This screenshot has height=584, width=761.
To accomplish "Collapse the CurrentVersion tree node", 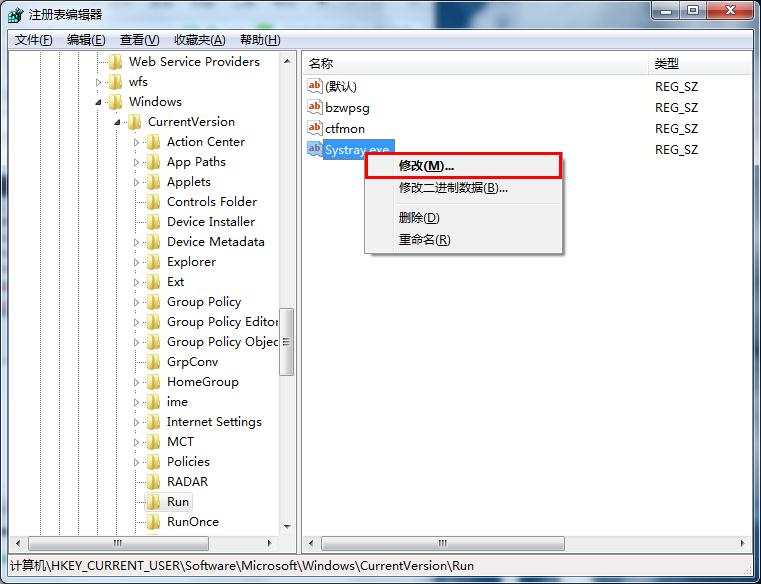I will point(117,122).
